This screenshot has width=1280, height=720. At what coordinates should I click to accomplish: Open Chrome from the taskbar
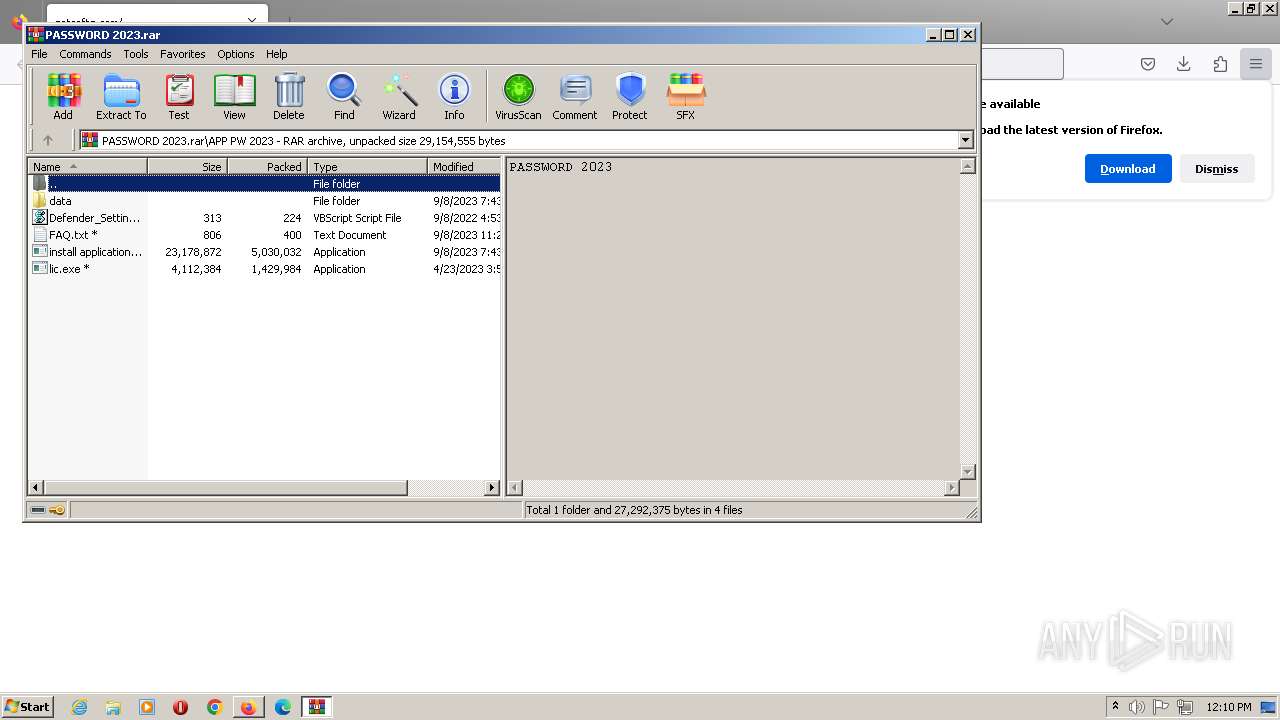click(214, 707)
